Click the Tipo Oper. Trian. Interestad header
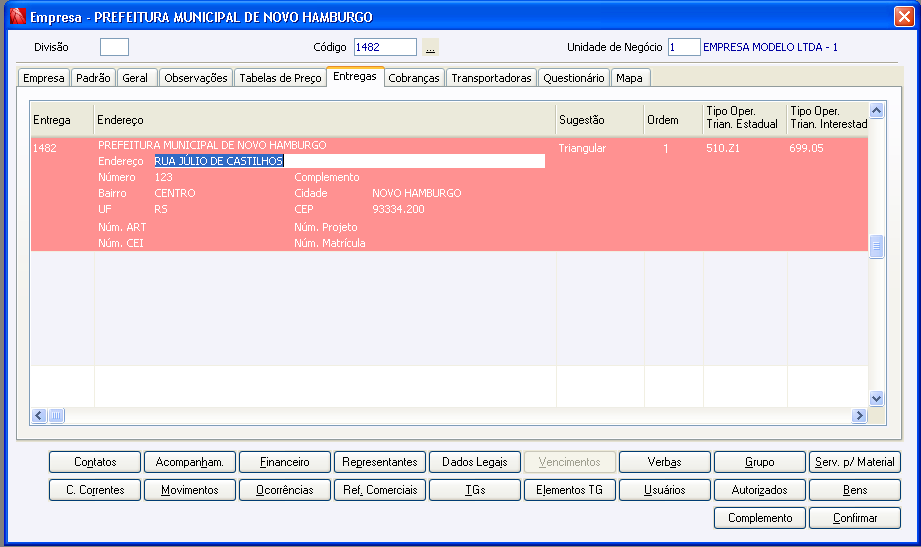The height and width of the screenshot is (547, 921). [x=827, y=118]
